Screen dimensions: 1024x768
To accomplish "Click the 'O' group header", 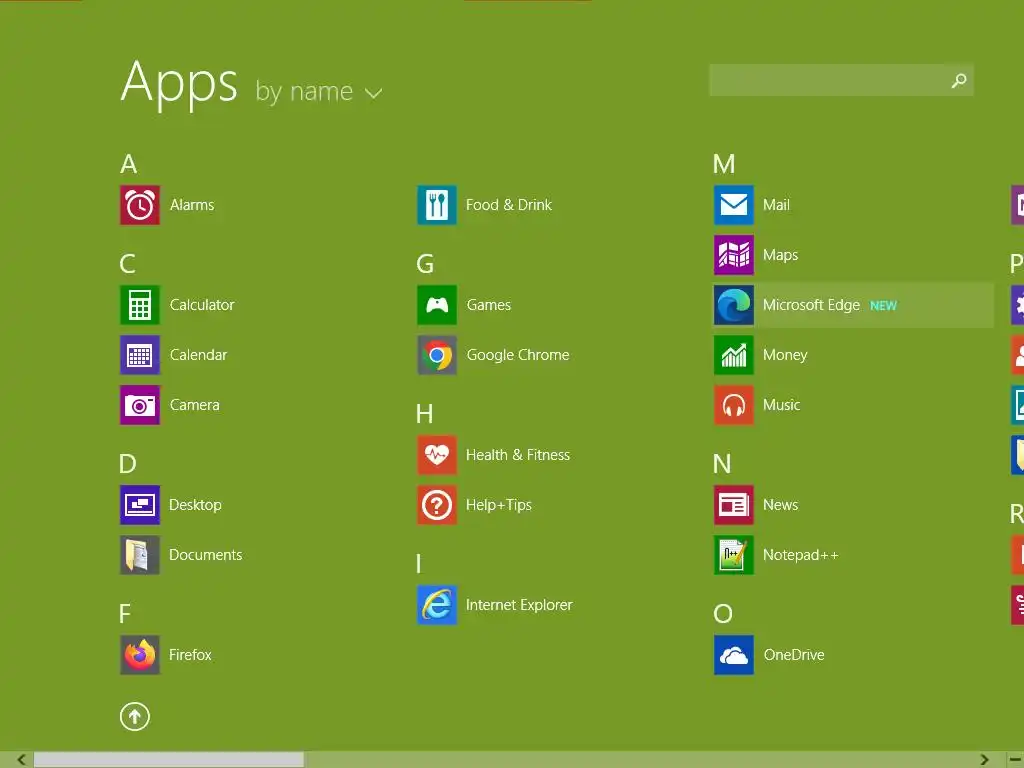I will click(x=724, y=614).
